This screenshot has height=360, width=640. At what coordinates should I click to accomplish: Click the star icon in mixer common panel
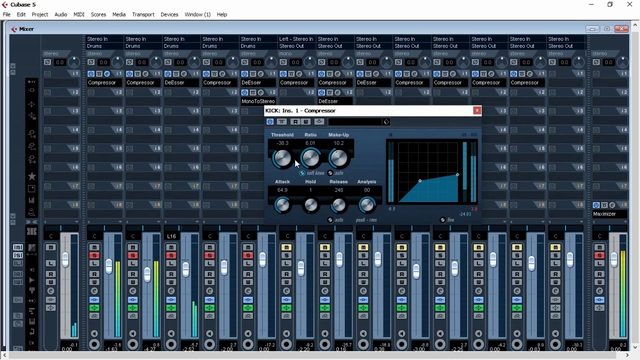32,176
